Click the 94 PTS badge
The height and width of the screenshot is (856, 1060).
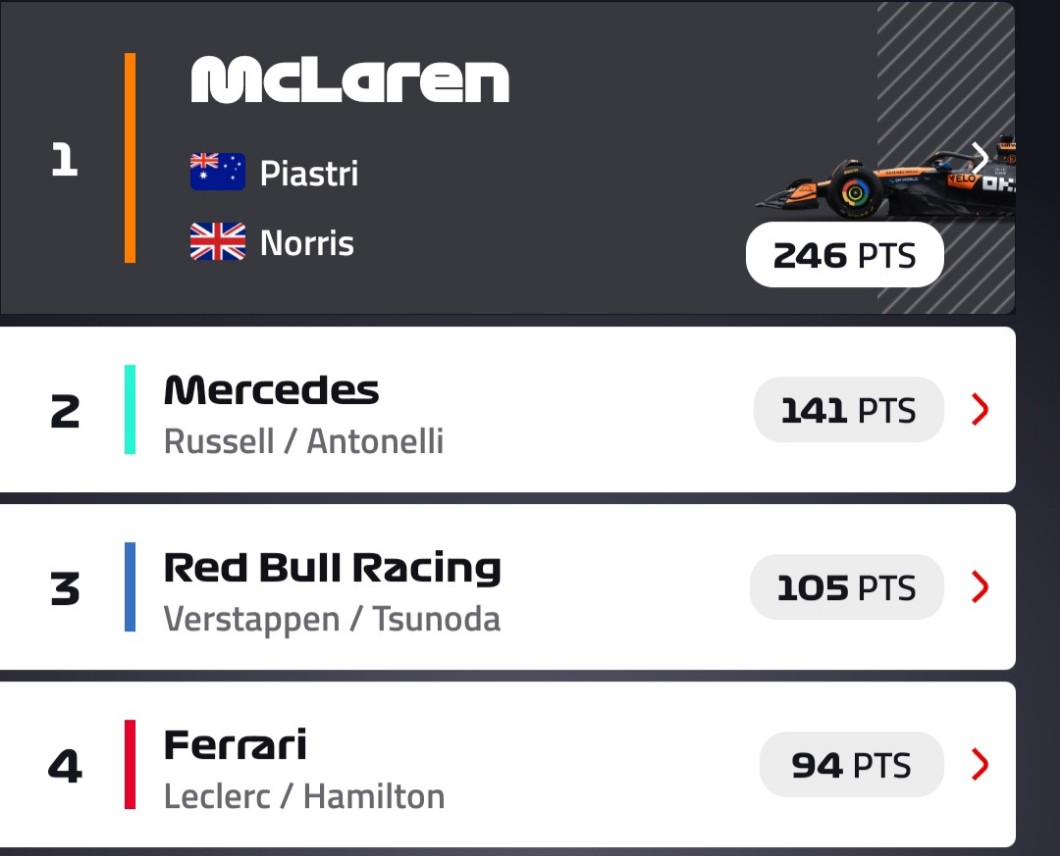pos(851,765)
